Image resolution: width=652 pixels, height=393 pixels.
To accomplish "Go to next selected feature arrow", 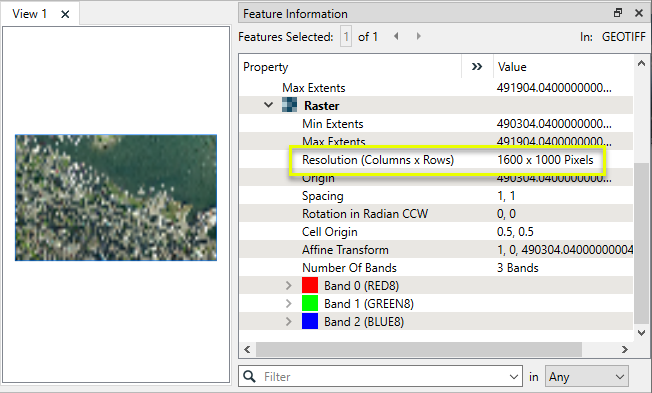I will 419,37.
